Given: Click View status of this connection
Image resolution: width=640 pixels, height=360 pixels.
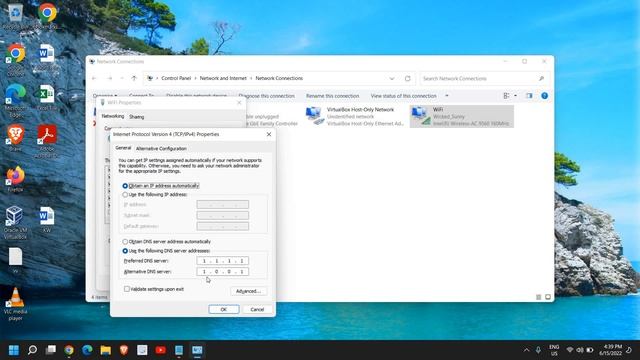Looking at the screenshot, I should point(404,96).
